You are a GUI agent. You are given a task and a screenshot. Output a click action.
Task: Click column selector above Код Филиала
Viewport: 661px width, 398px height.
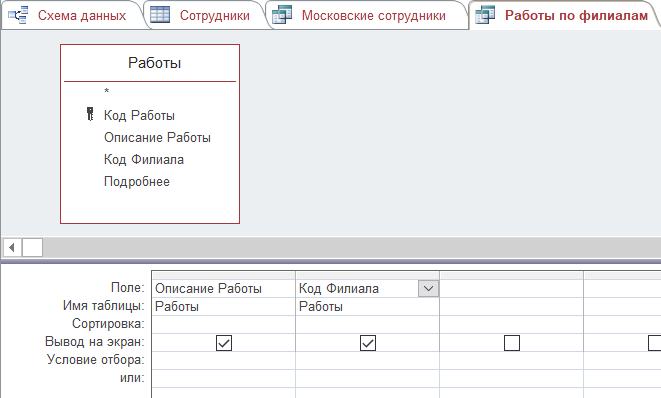368,275
